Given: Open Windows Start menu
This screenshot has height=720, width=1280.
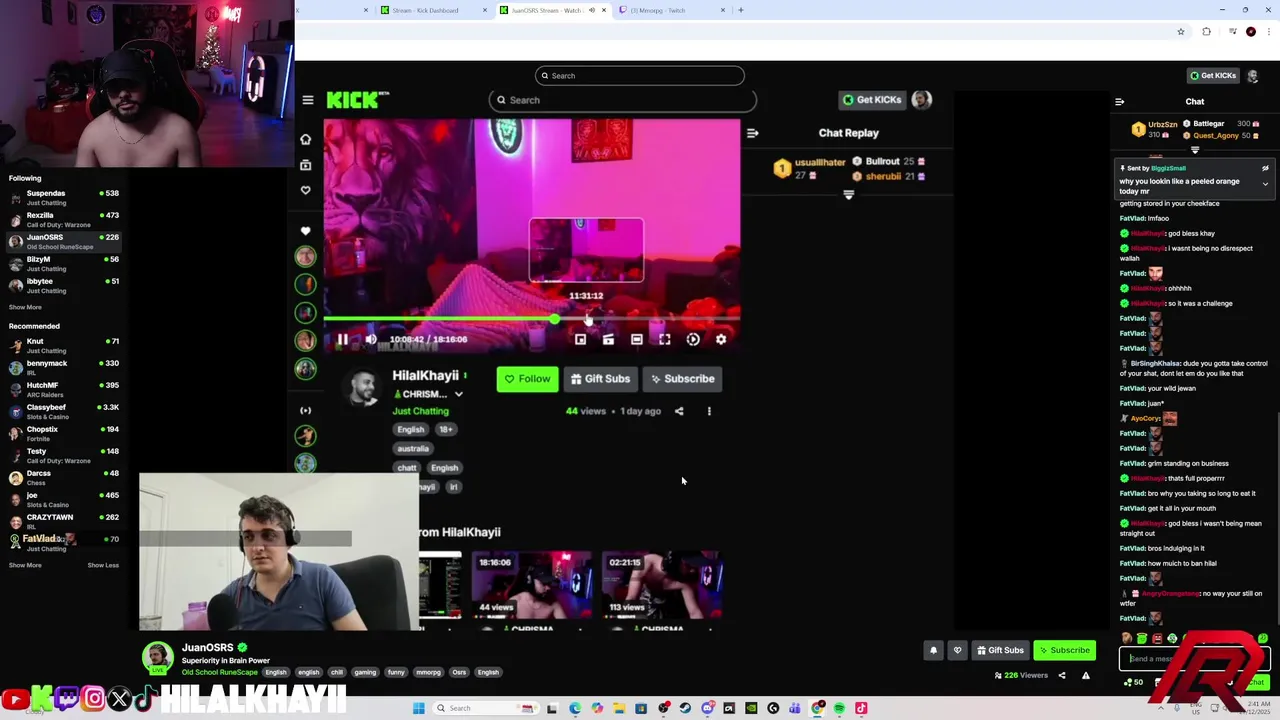Looking at the screenshot, I should pyautogui.click(x=419, y=708).
